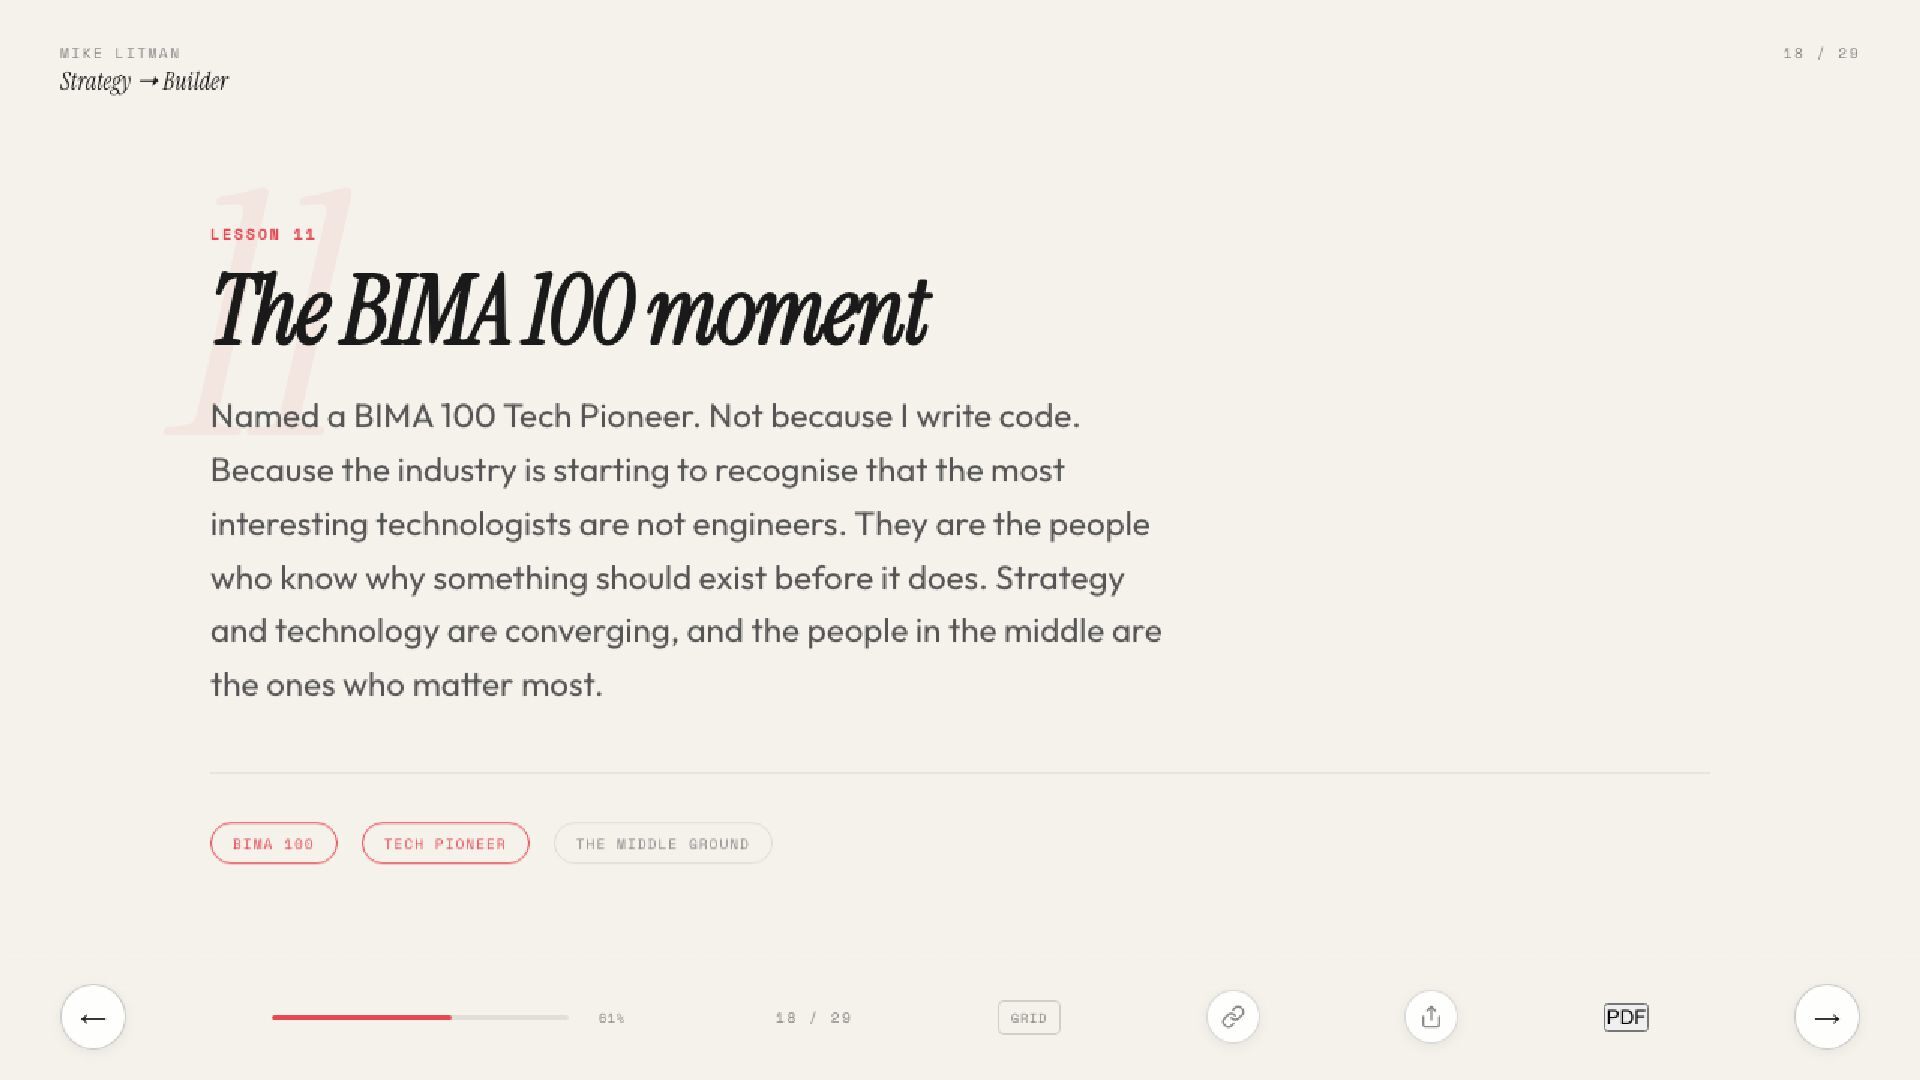The width and height of the screenshot is (1920, 1080).
Task: Click the Strategy → Builder title link
Action: coord(144,82)
